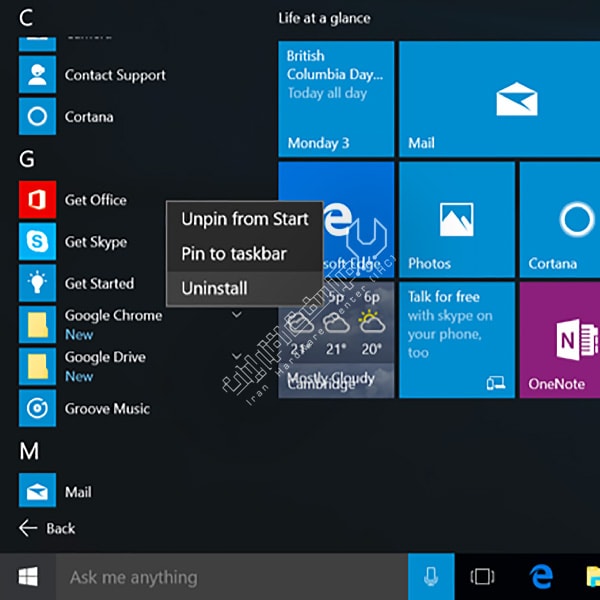Click the Google Chrome label

tap(113, 316)
